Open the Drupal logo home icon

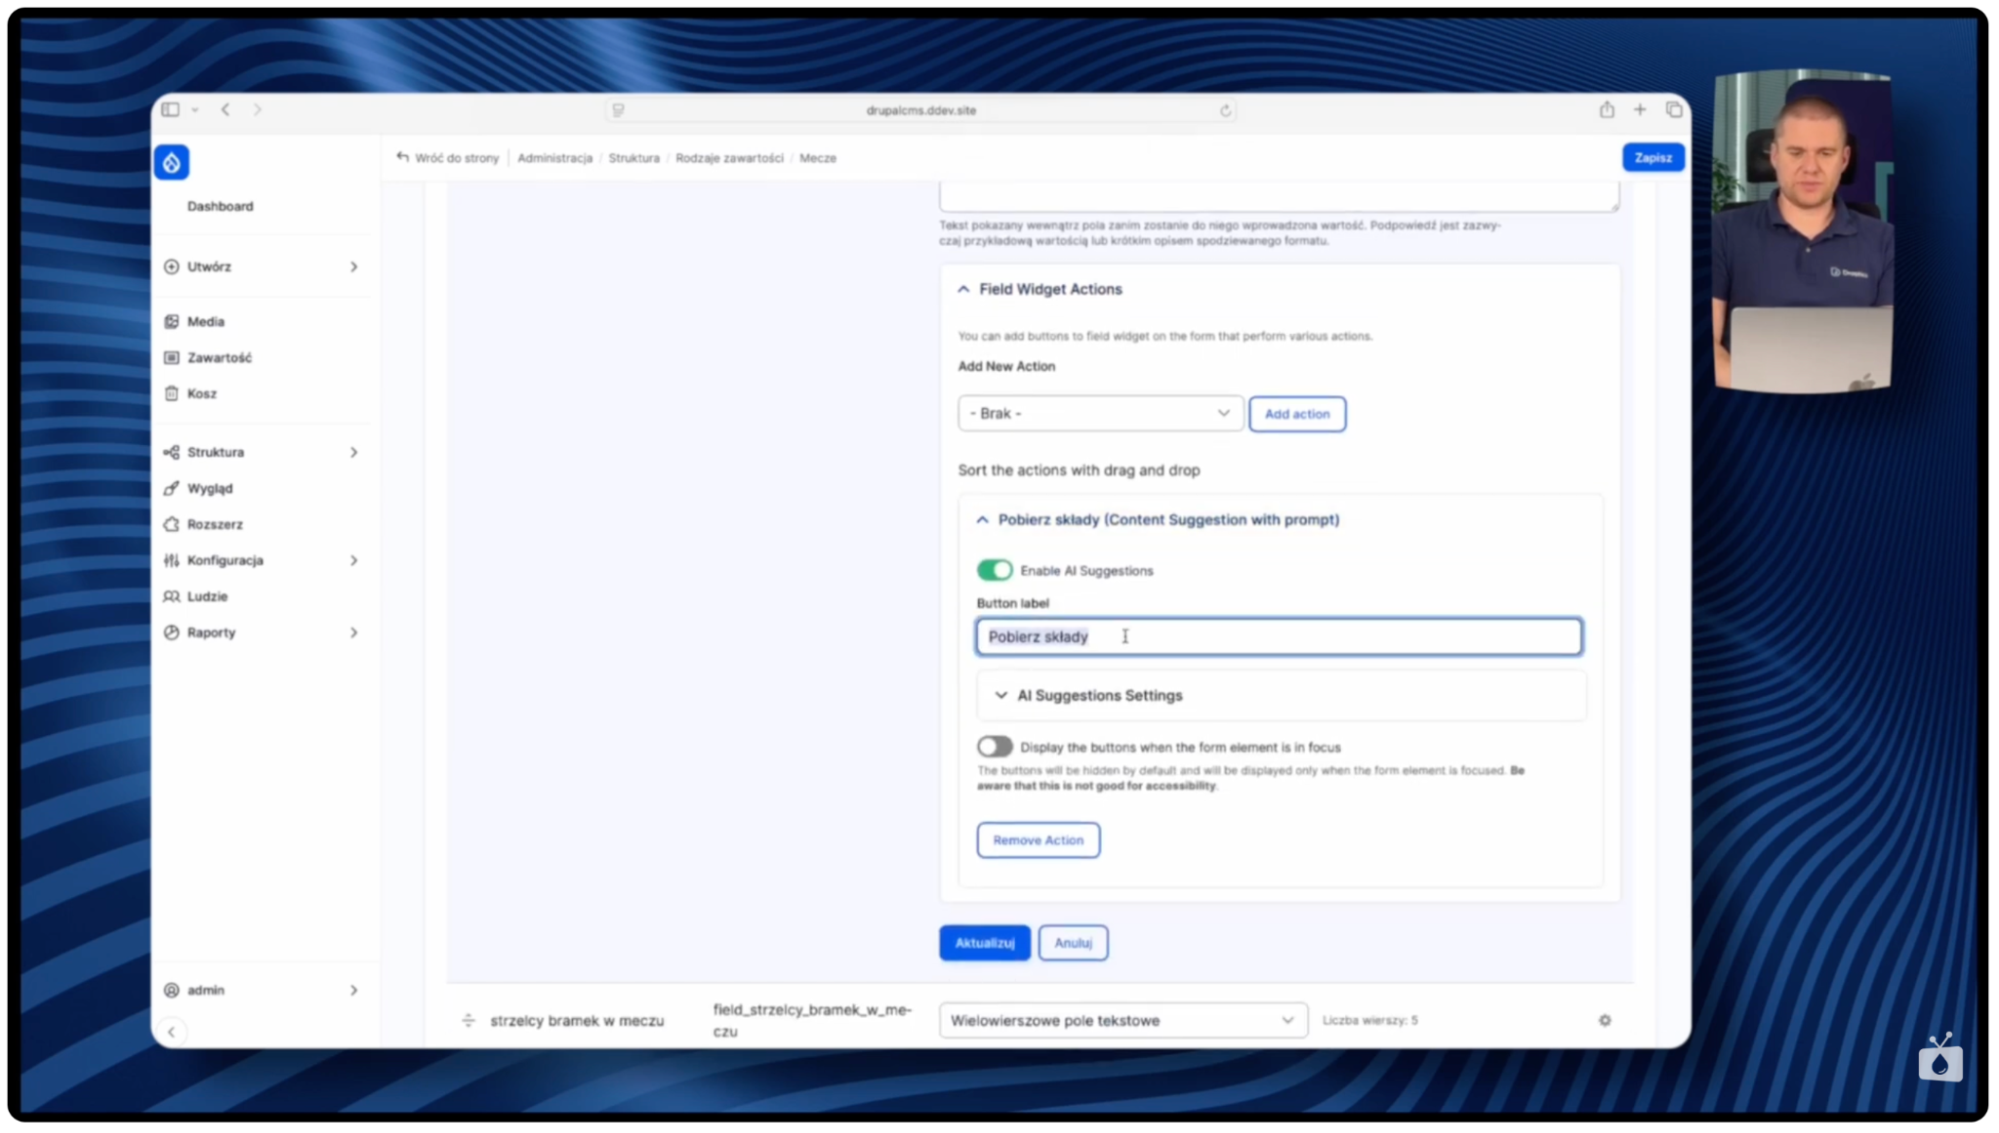point(171,161)
